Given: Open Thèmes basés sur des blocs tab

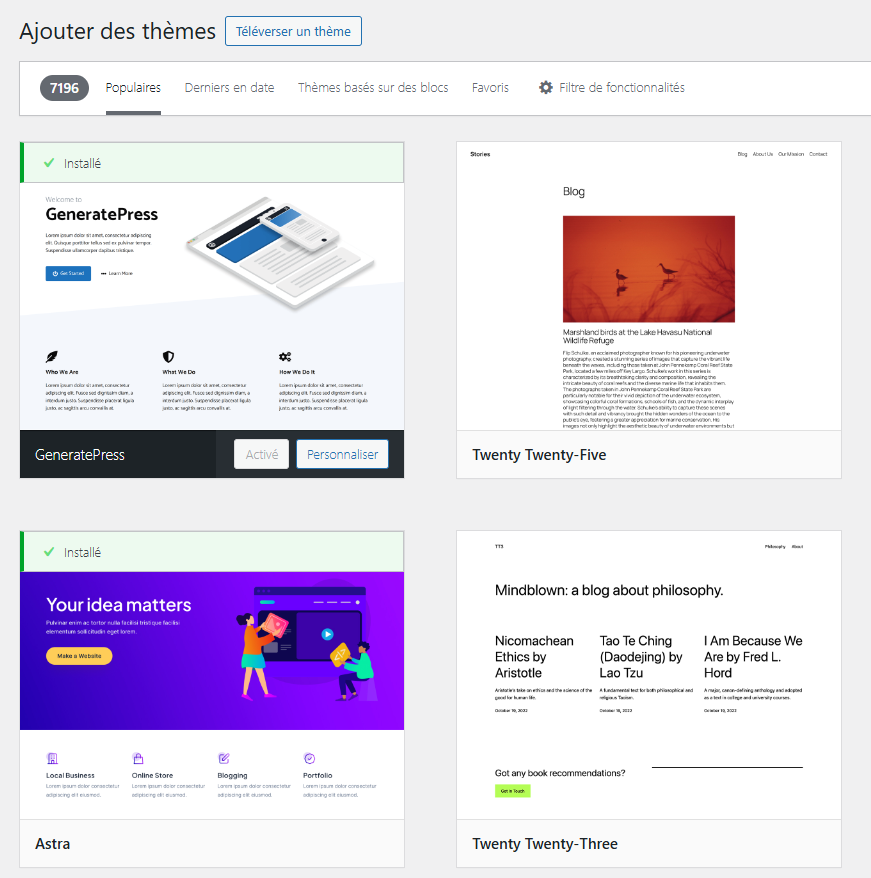Looking at the screenshot, I should click(373, 88).
